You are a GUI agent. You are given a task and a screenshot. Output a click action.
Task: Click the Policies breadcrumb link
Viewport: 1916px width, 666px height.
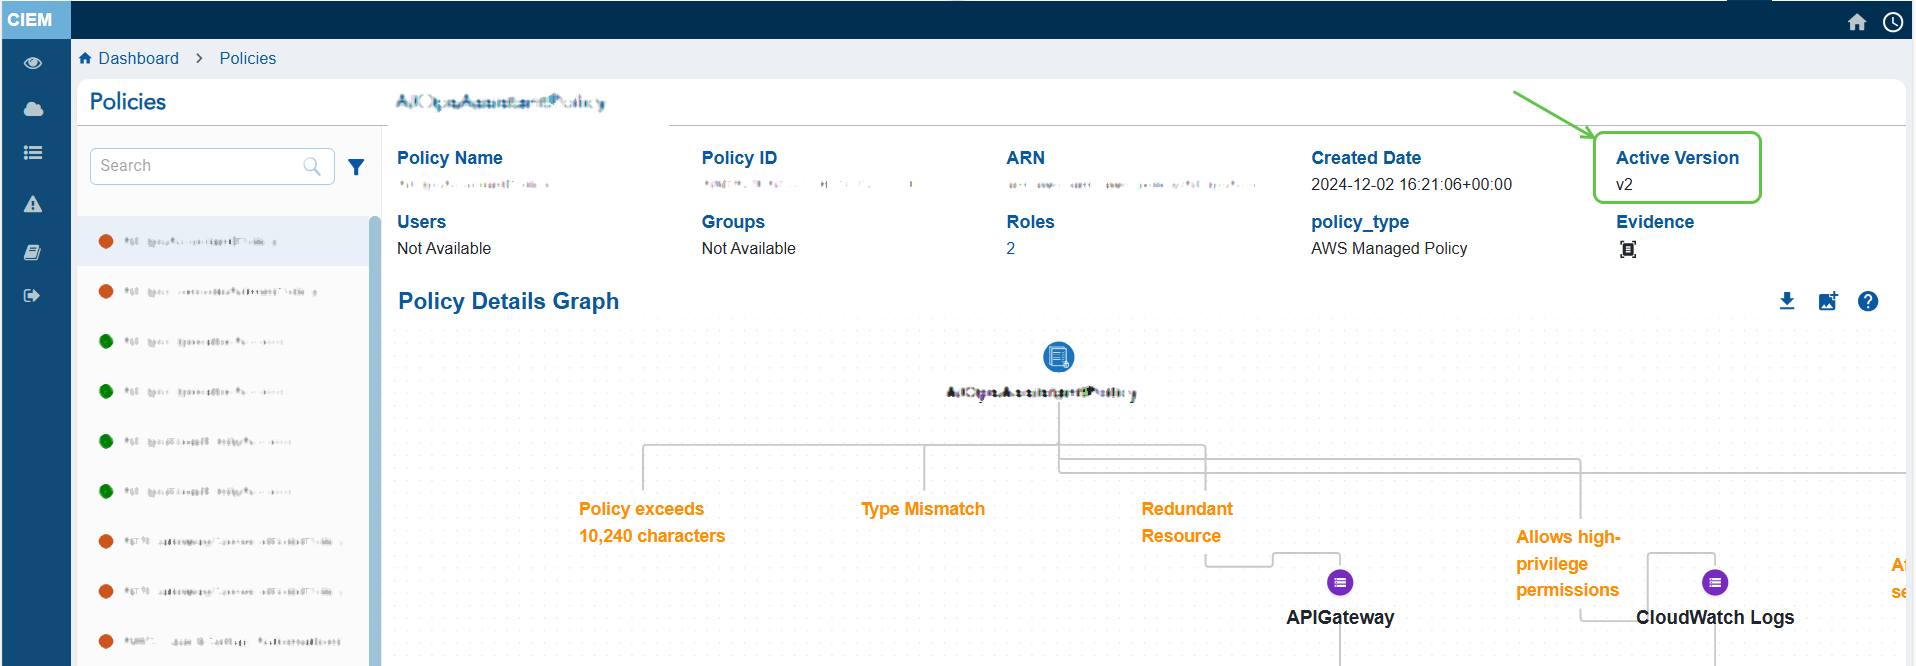(248, 58)
